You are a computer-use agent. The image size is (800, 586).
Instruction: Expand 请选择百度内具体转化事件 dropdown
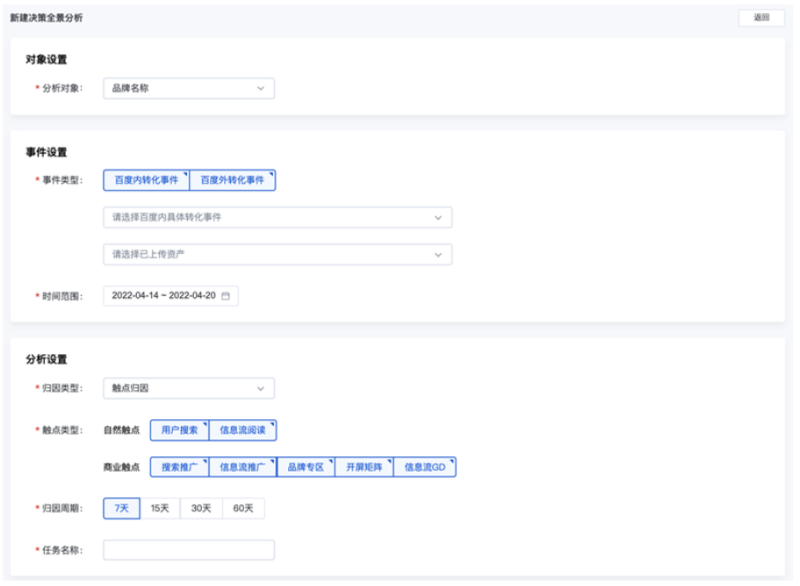(x=277, y=217)
